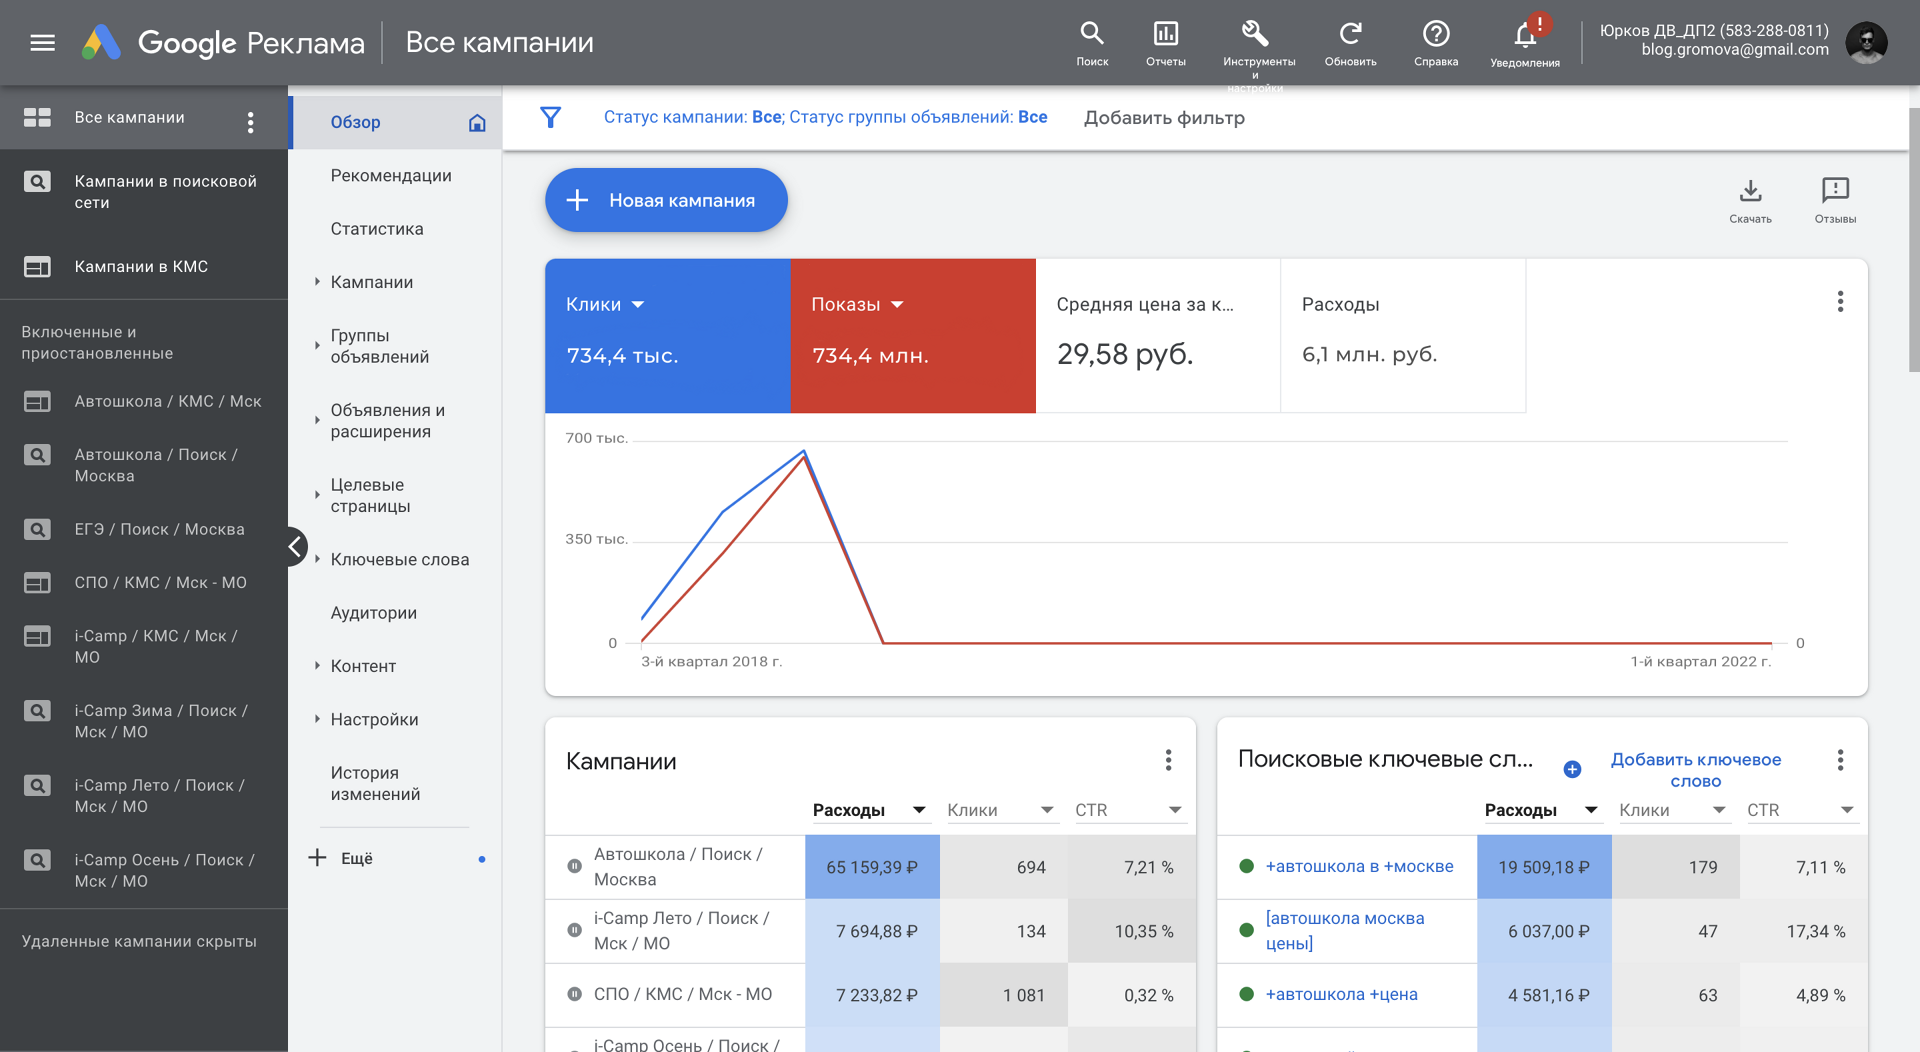Click the user profile avatar
This screenshot has height=1052, width=1920.
coord(1866,42)
